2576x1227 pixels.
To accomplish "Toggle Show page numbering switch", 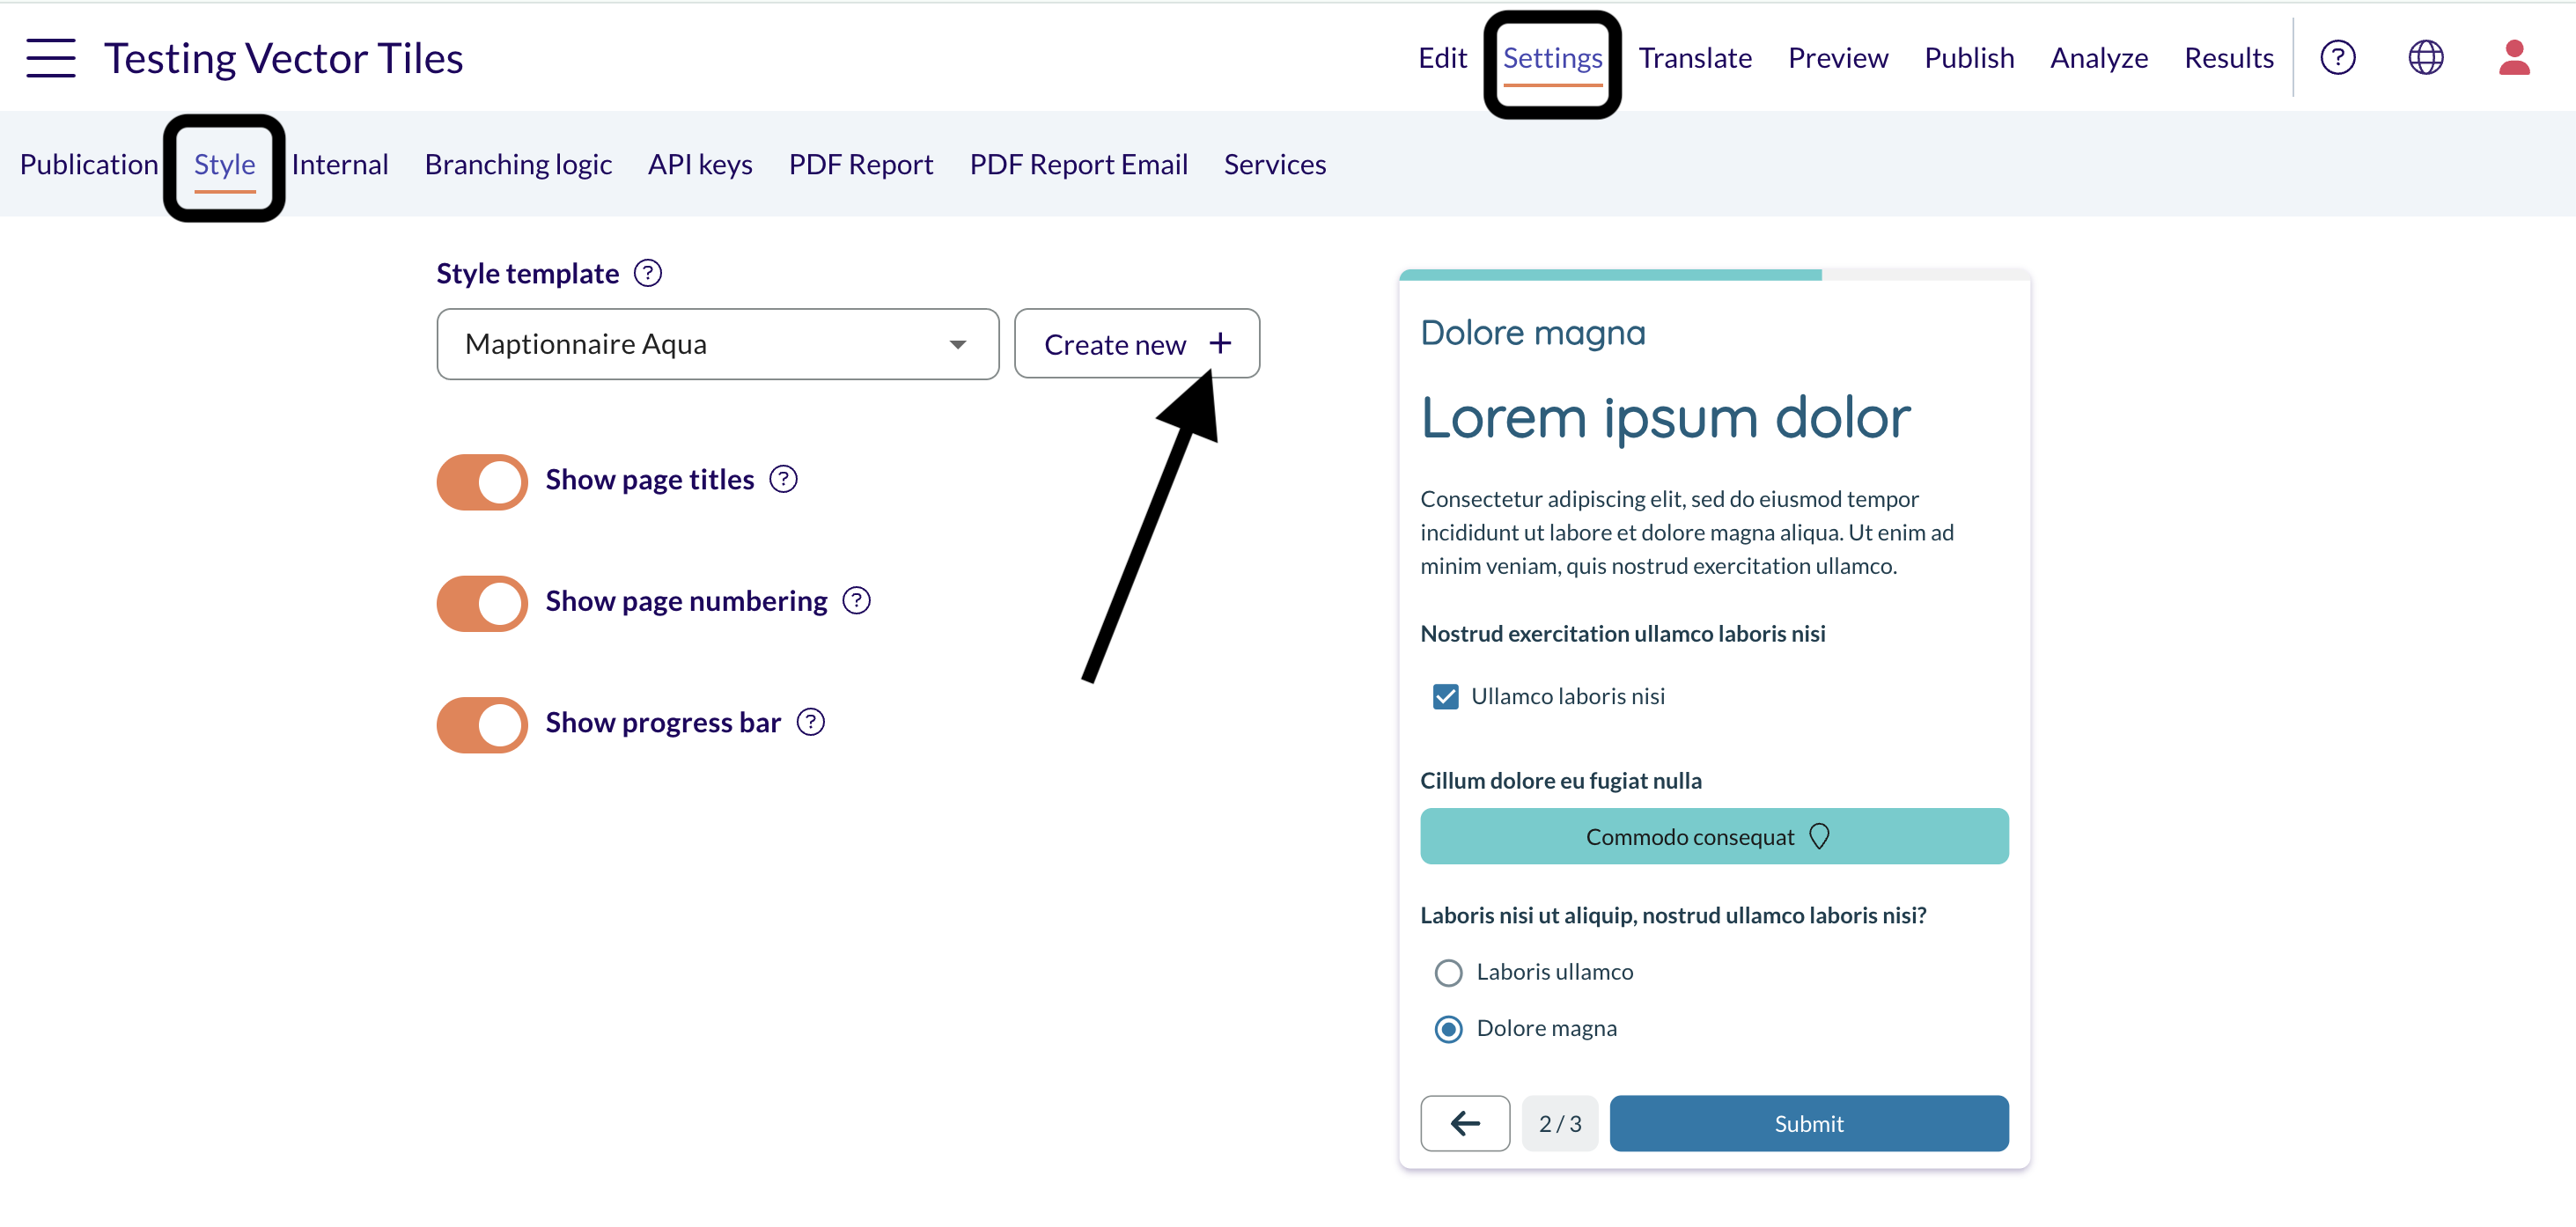I will click(482, 604).
